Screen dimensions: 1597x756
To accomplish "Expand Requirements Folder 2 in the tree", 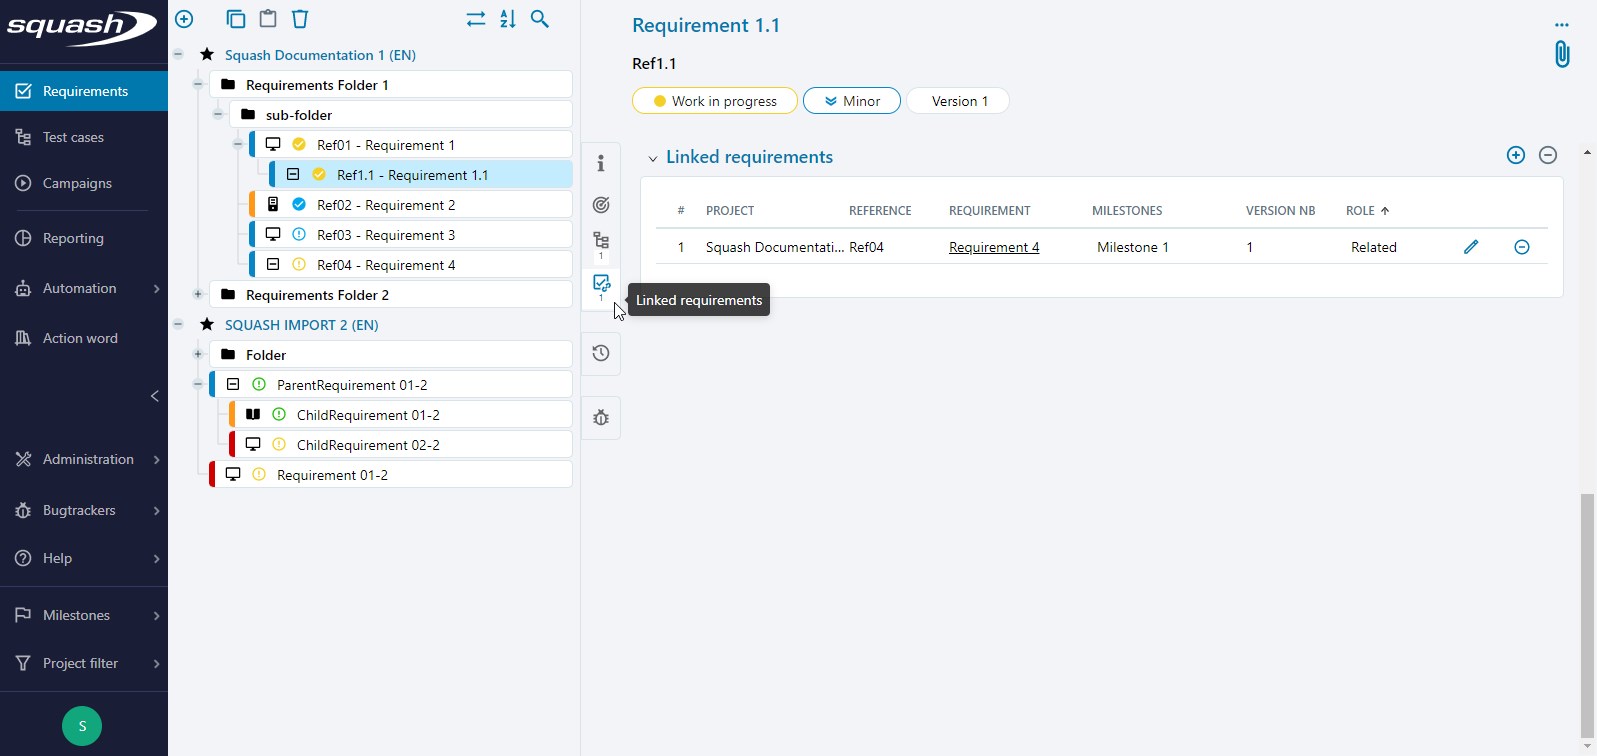I will point(198,295).
